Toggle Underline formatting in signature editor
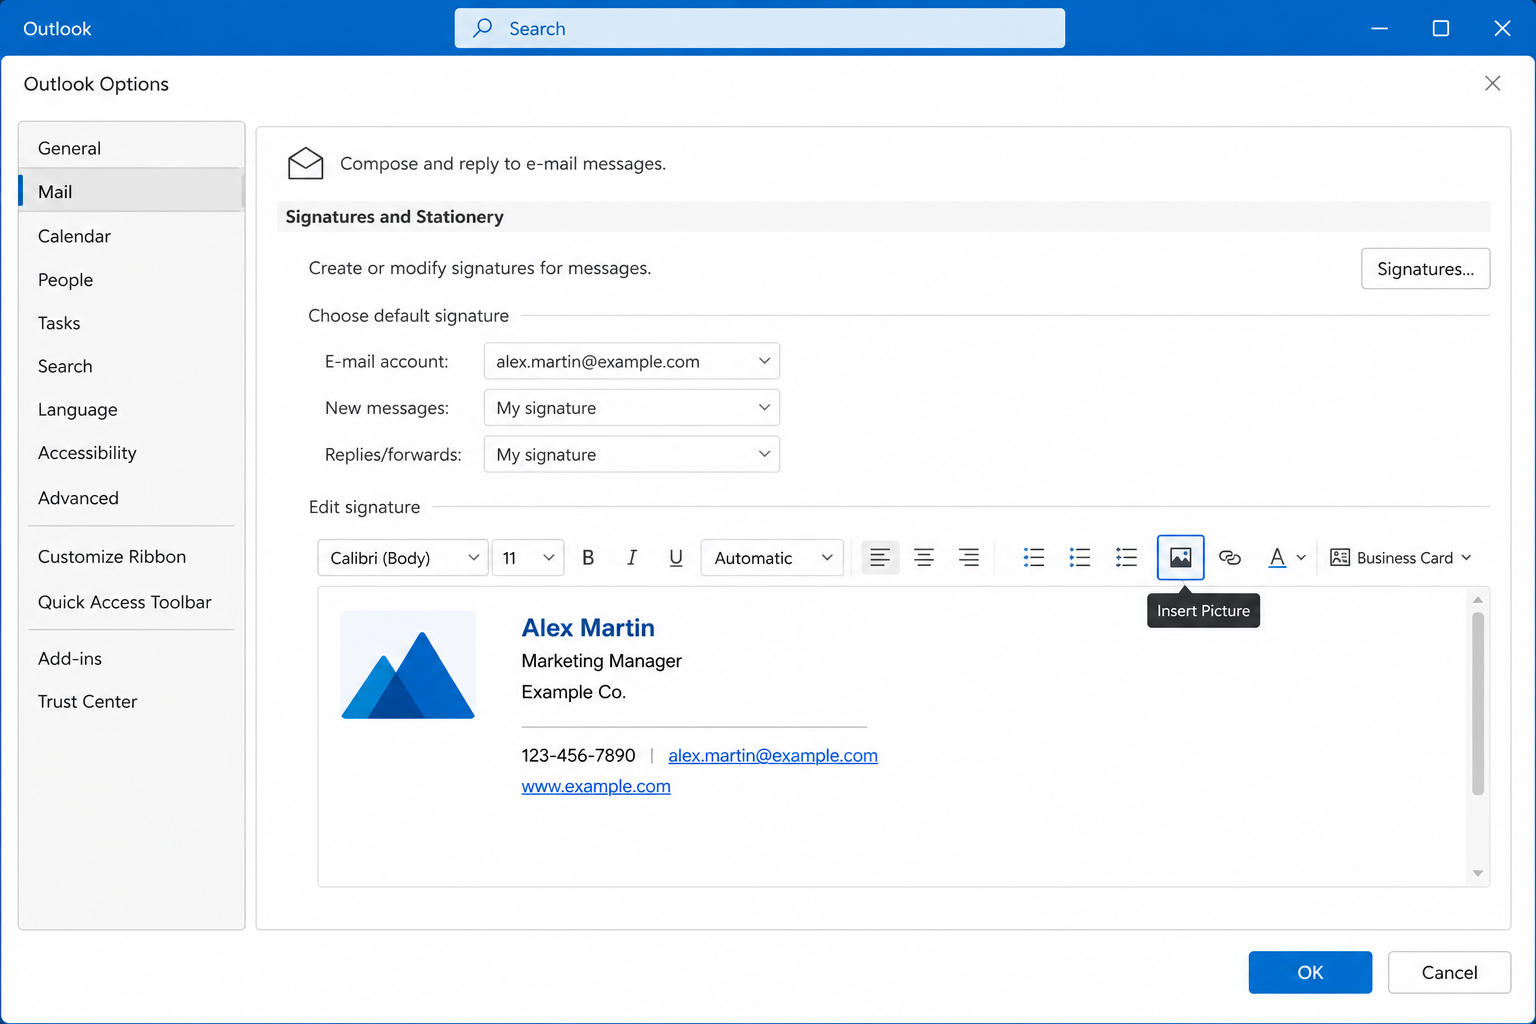Screen dimensions: 1536x1024 tap(676, 558)
